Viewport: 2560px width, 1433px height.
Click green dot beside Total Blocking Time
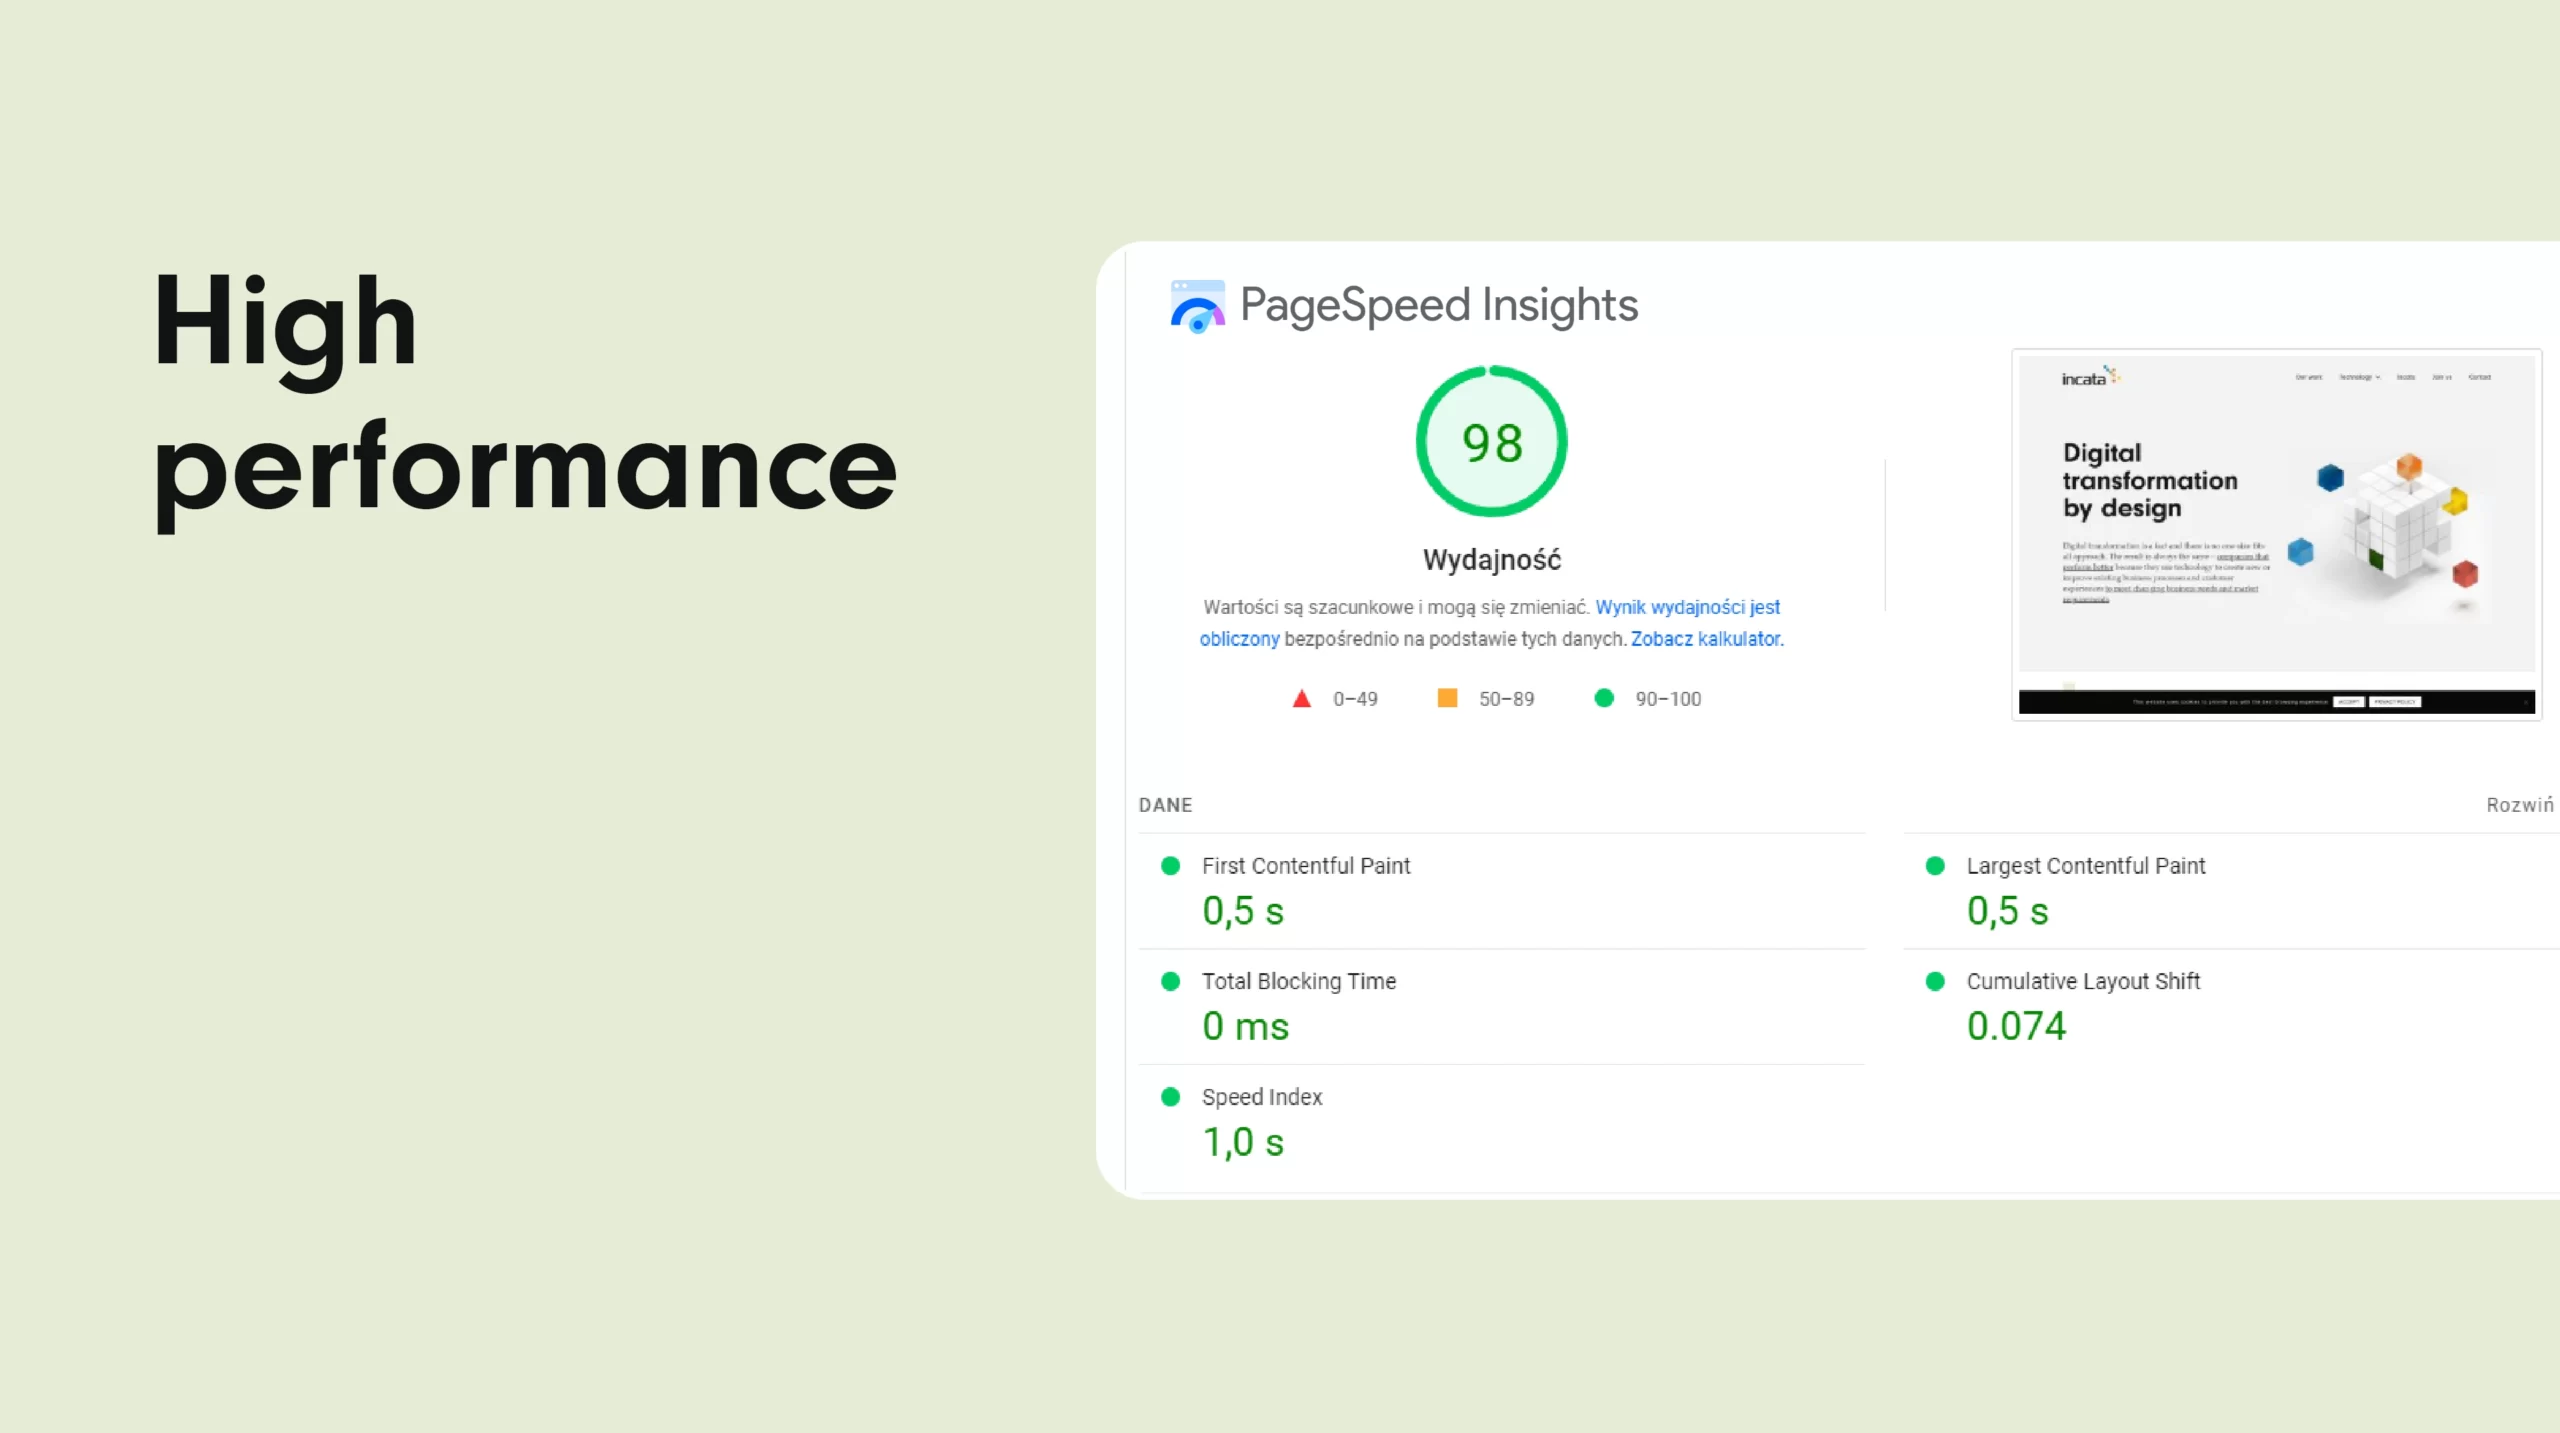pos(1170,981)
